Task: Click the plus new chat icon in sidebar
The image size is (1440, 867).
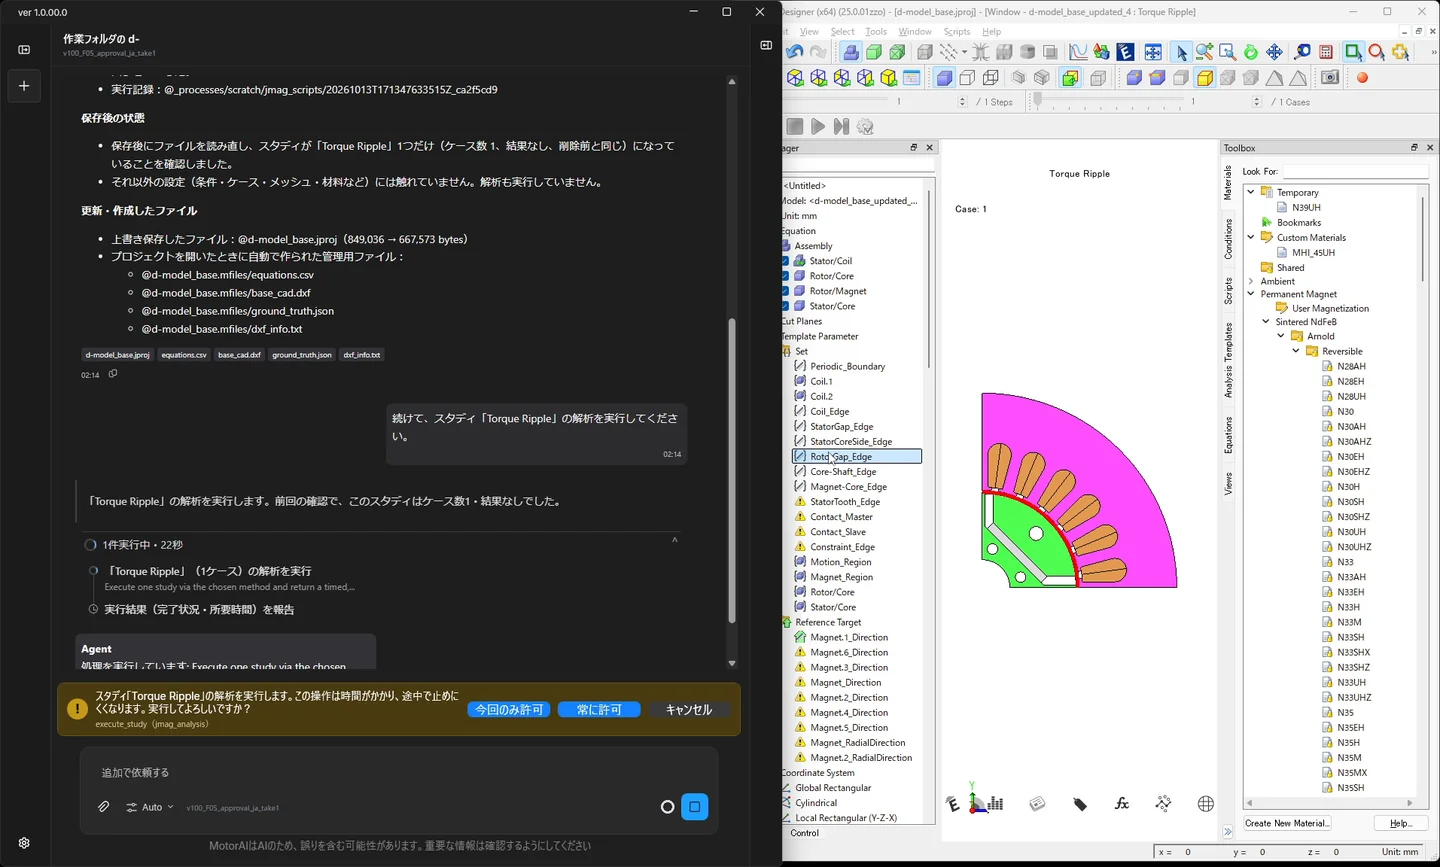Action: click(24, 86)
